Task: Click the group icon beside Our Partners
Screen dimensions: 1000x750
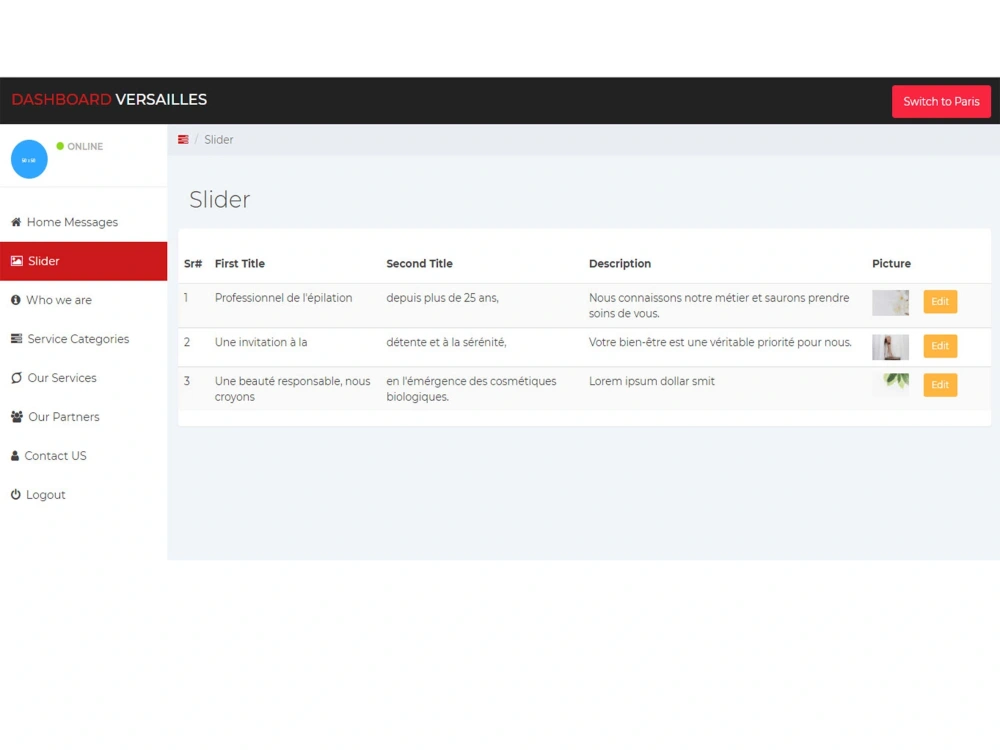Action: point(17,416)
